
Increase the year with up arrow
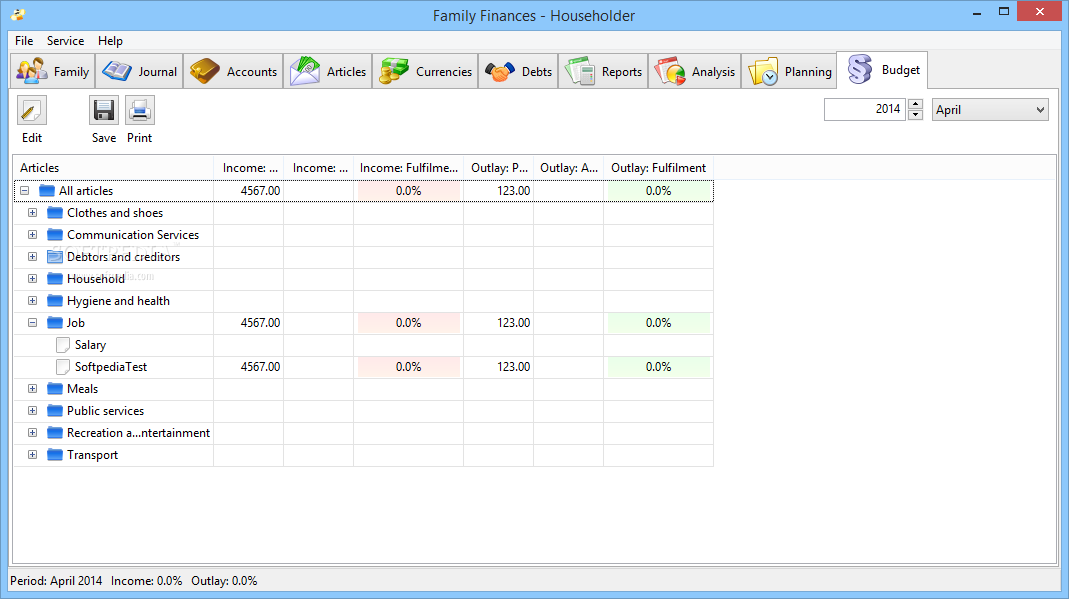(916, 104)
